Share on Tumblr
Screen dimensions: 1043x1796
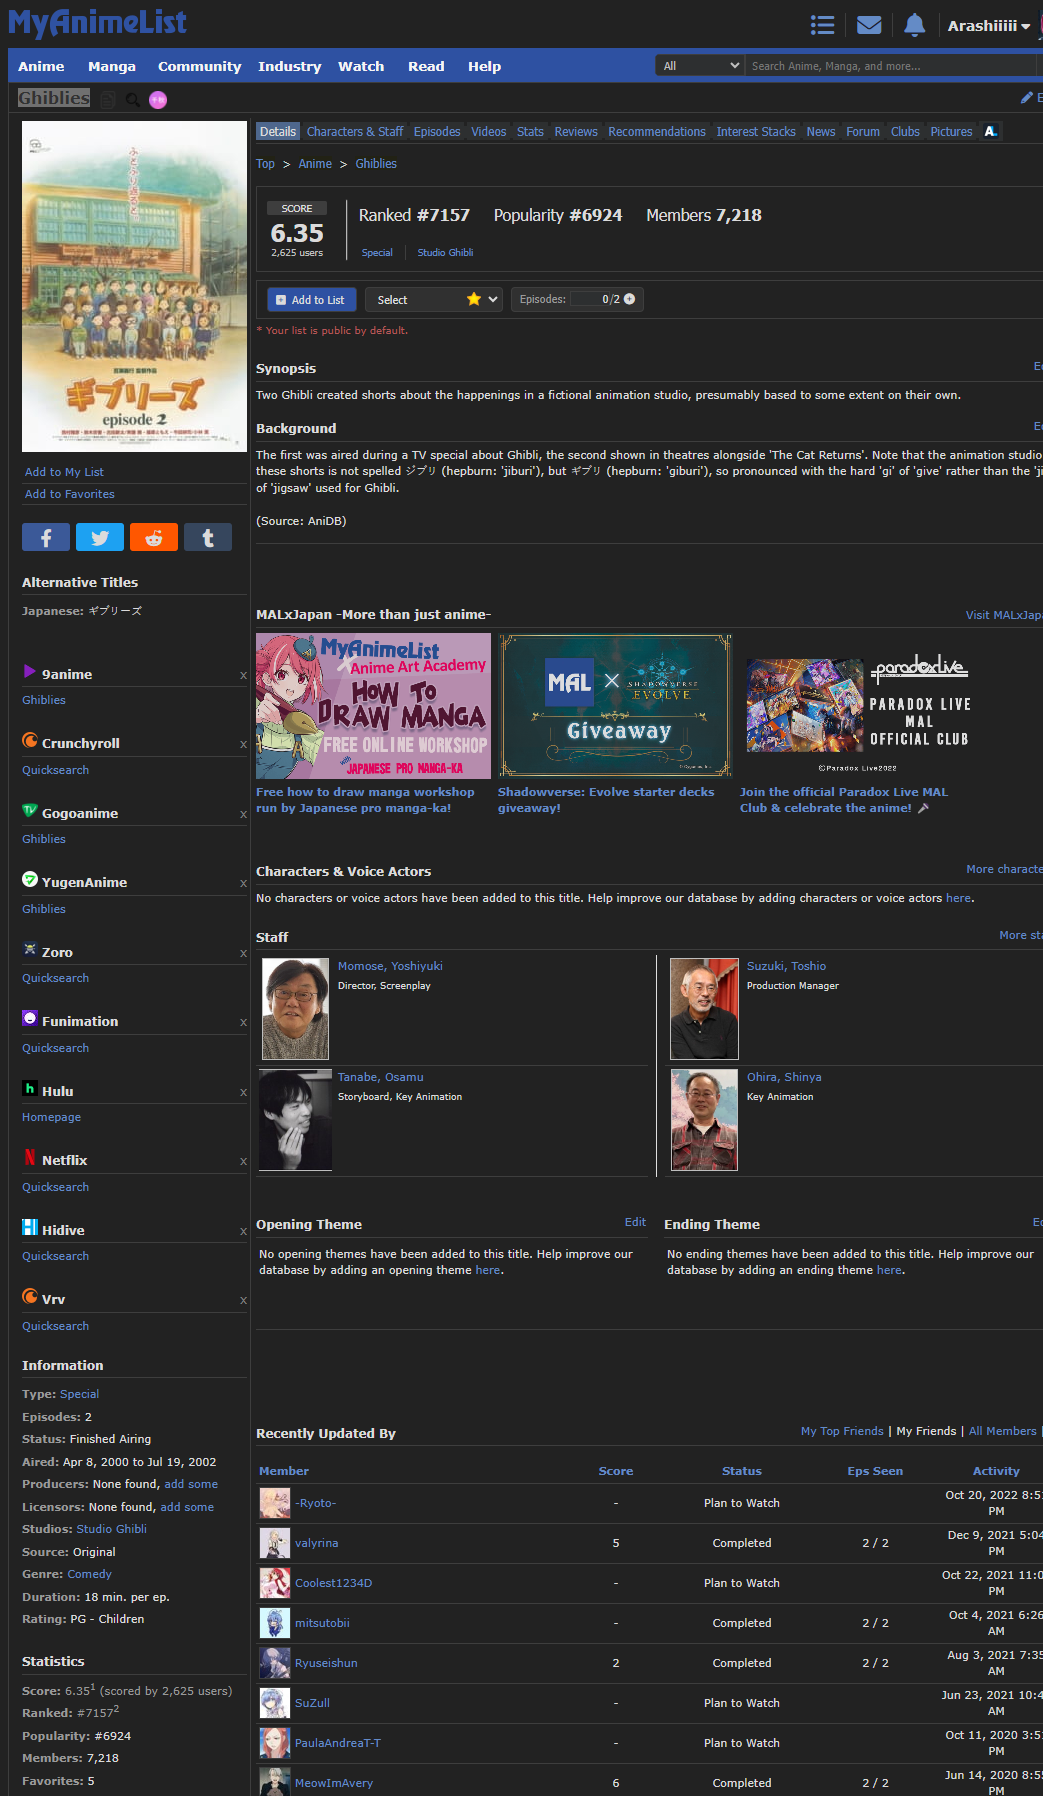208,537
